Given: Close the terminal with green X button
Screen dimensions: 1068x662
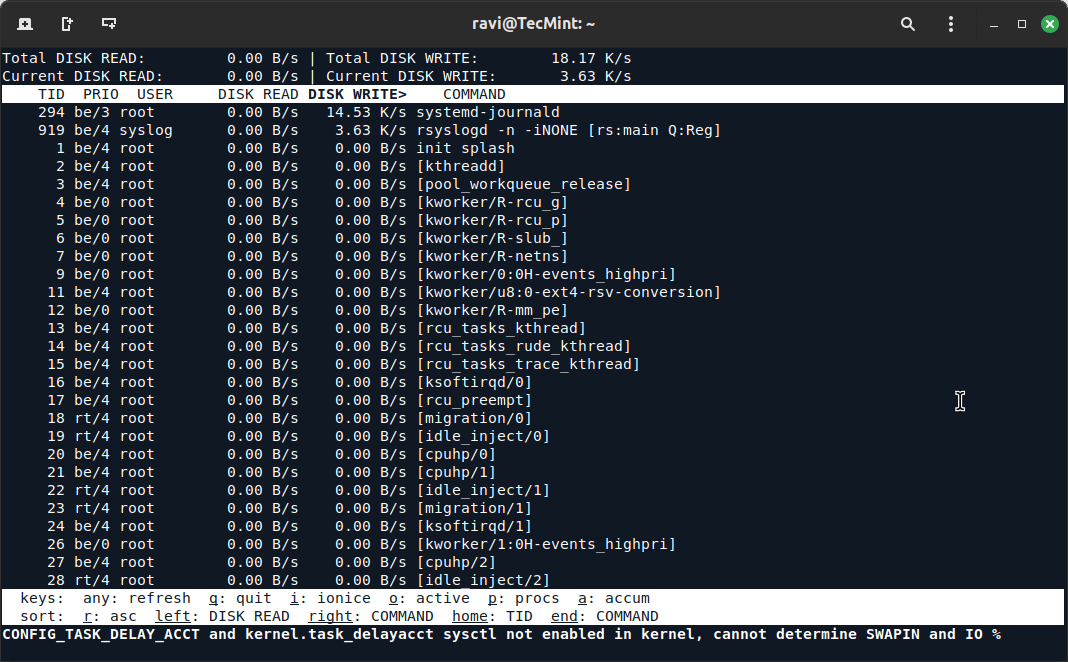Looking at the screenshot, I should pos(1049,23).
